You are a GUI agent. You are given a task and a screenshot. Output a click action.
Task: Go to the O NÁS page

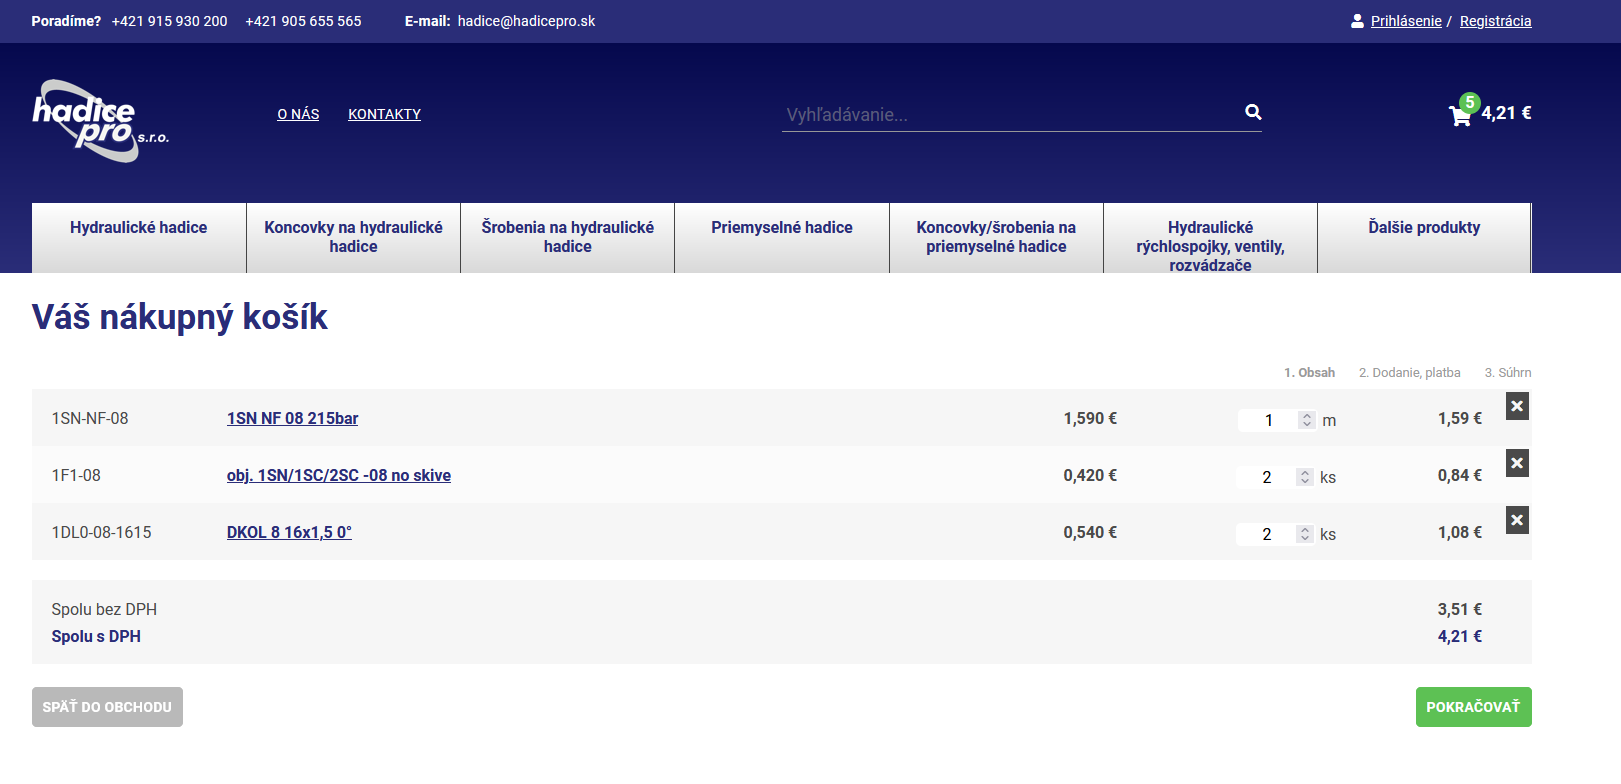click(x=298, y=114)
